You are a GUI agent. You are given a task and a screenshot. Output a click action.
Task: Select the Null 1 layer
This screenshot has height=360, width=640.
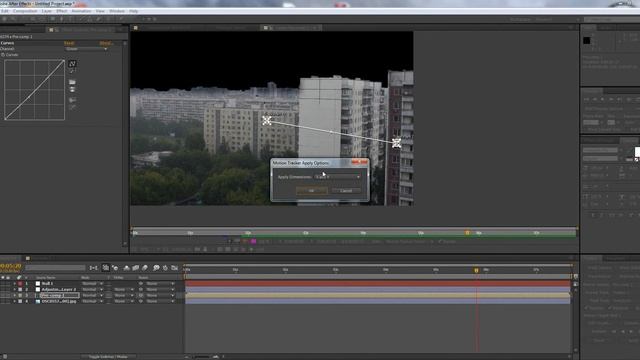47,283
